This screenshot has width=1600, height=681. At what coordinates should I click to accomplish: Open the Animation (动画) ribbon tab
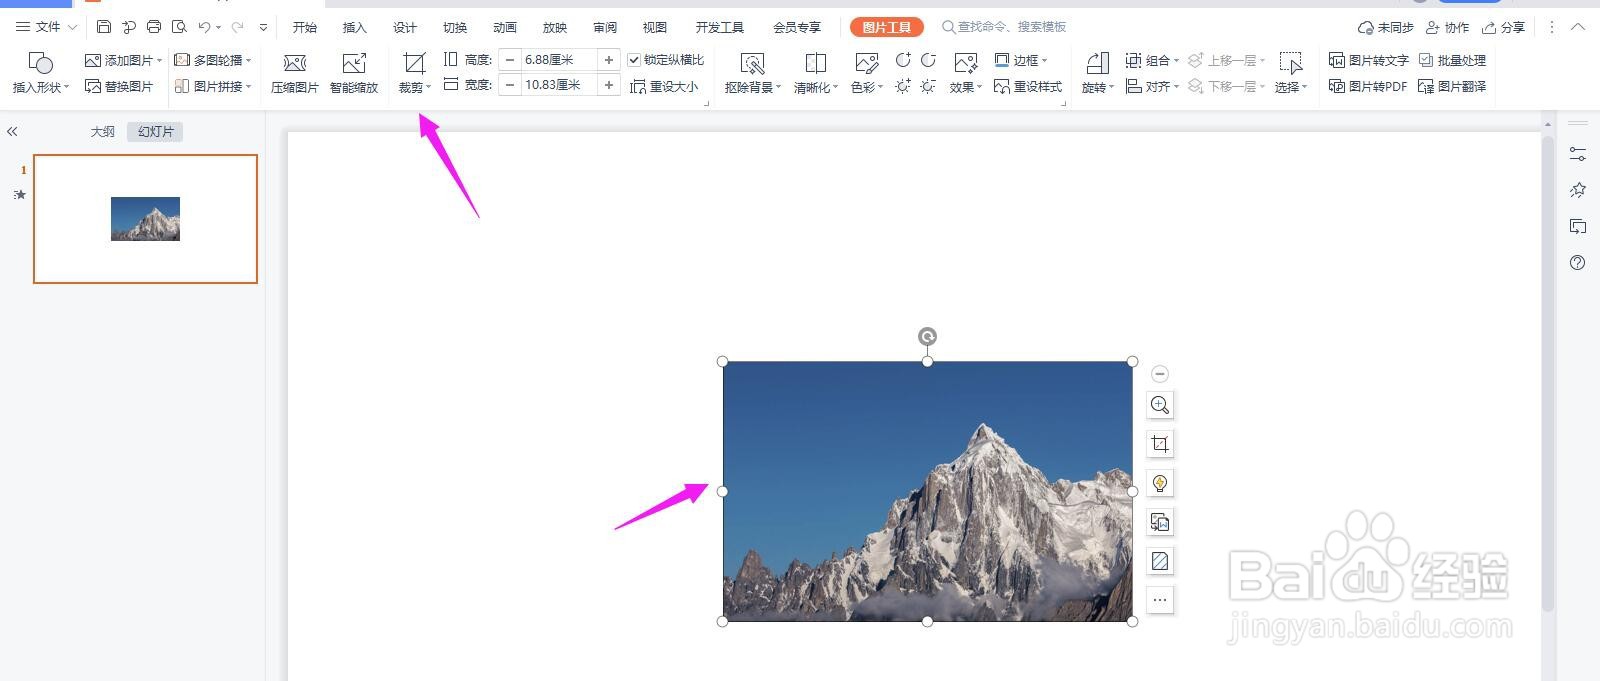[x=505, y=27]
